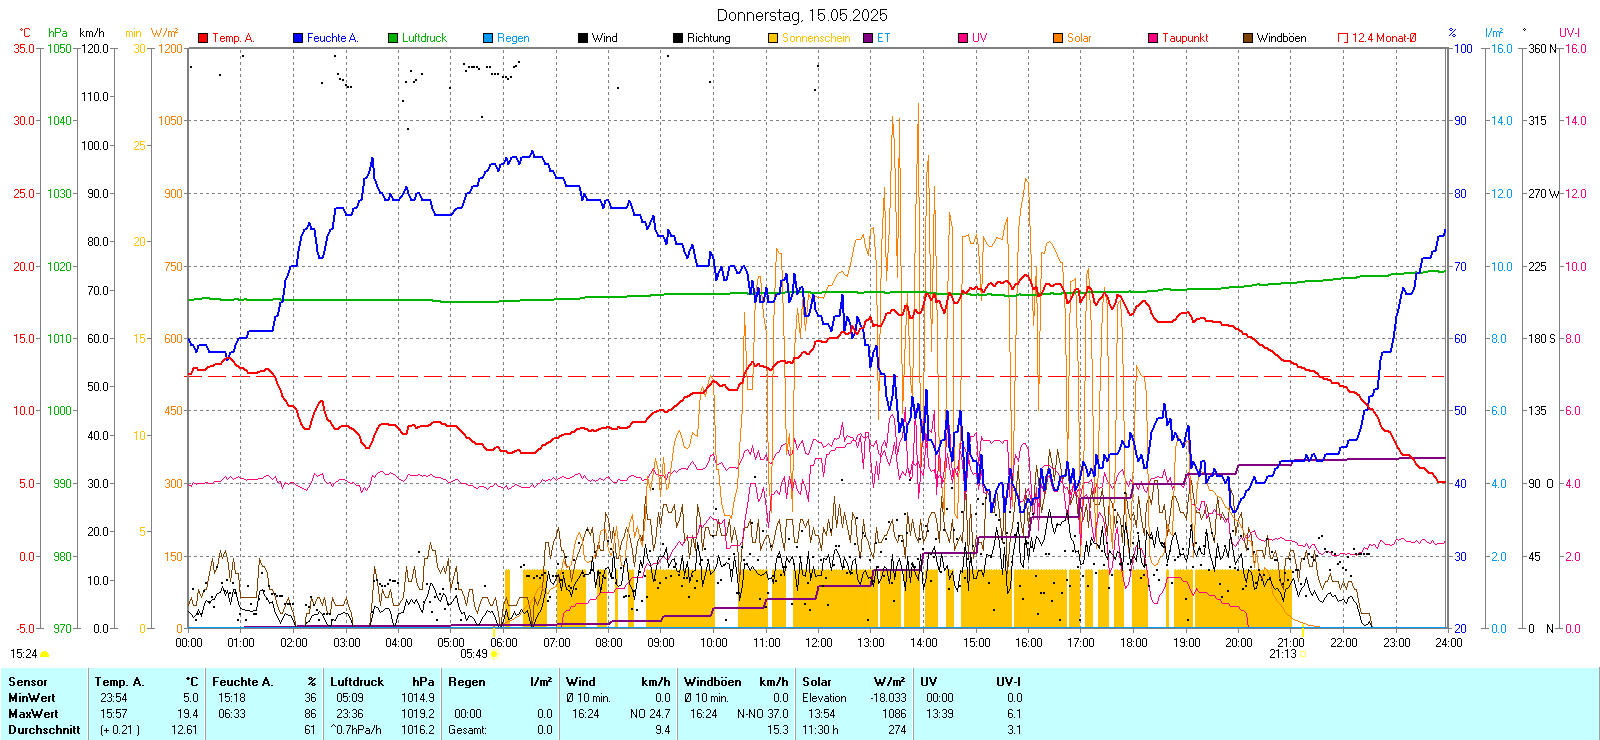
Task: Click the sunset icon beside 21:13
Action: pos(1302,654)
